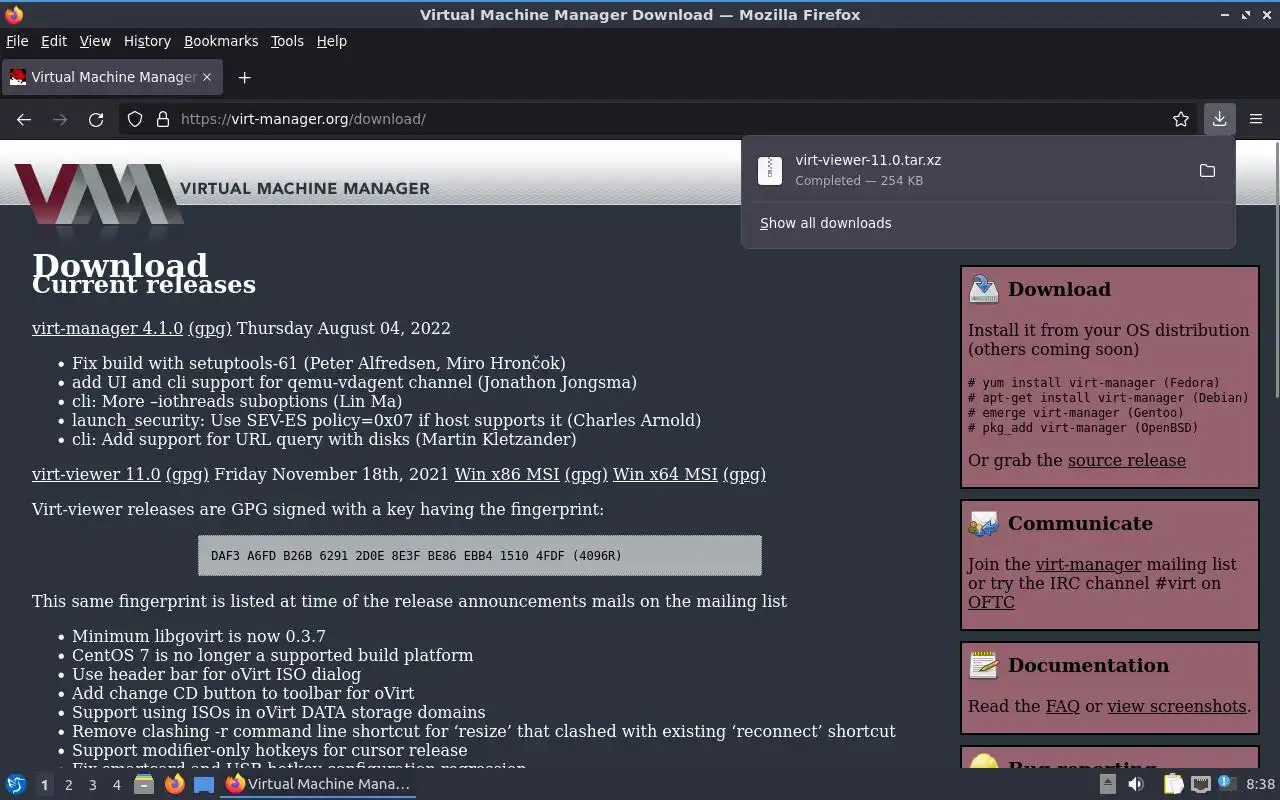This screenshot has height=800, width=1280.
Task: Open clipboard manager tray icon
Action: [x=1173, y=784]
